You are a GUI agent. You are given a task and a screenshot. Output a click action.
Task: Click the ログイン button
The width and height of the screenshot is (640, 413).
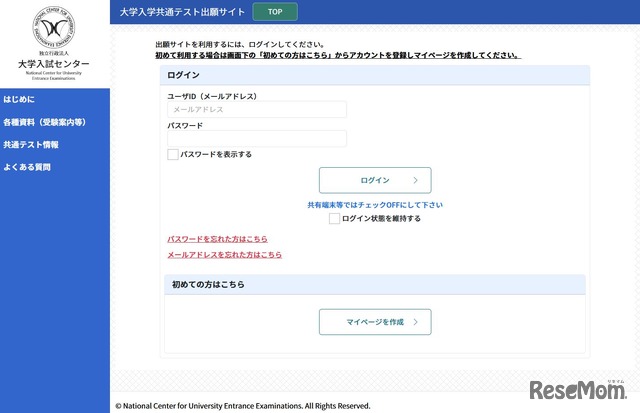coord(375,180)
